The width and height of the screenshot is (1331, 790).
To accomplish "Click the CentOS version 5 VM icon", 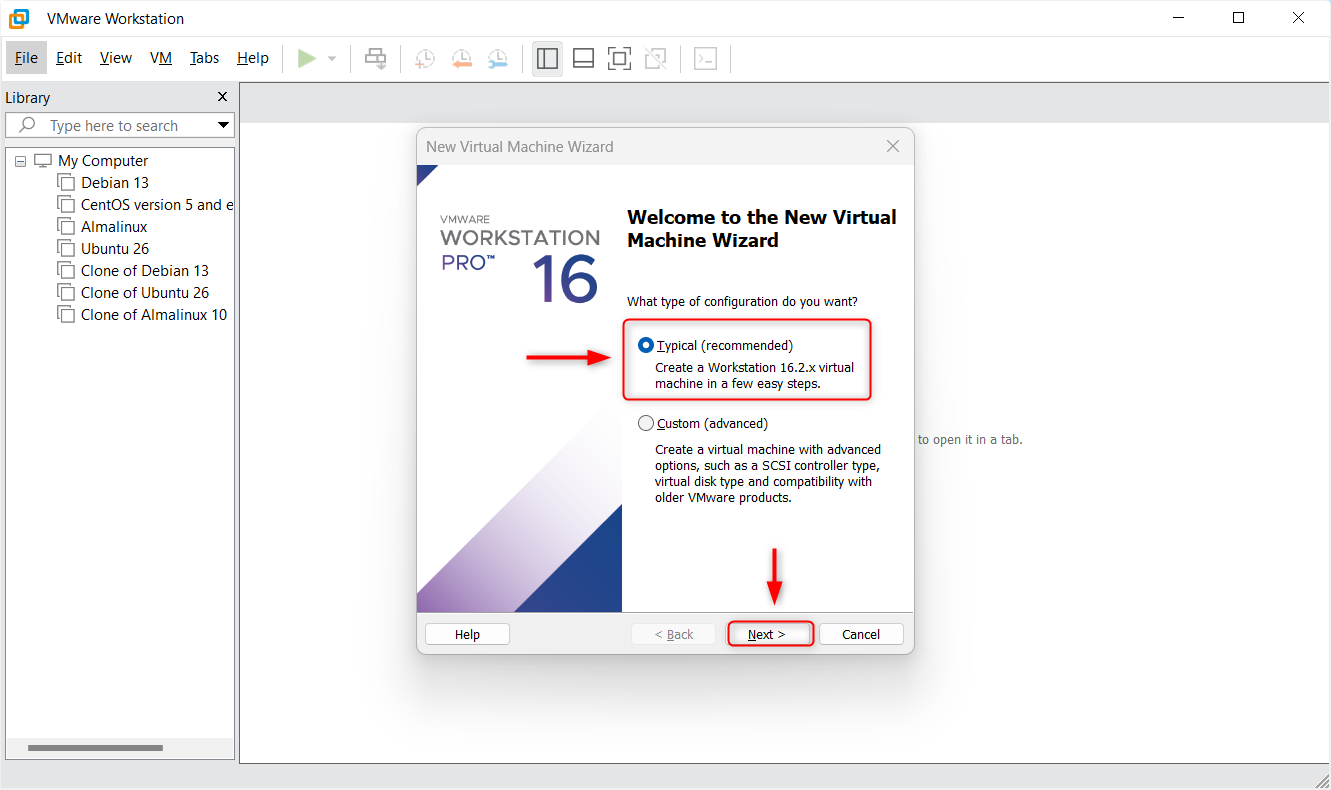I will 66,204.
